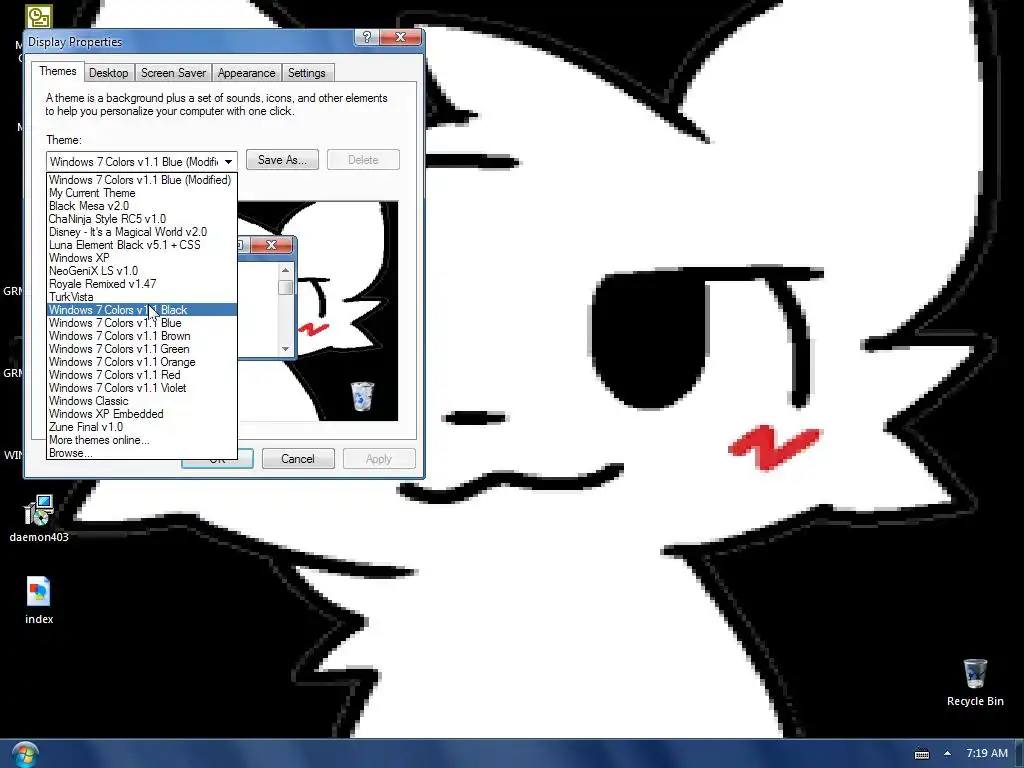Image resolution: width=1024 pixels, height=768 pixels.
Task: Choose the Browse... entry in theme list
Action: coord(140,453)
